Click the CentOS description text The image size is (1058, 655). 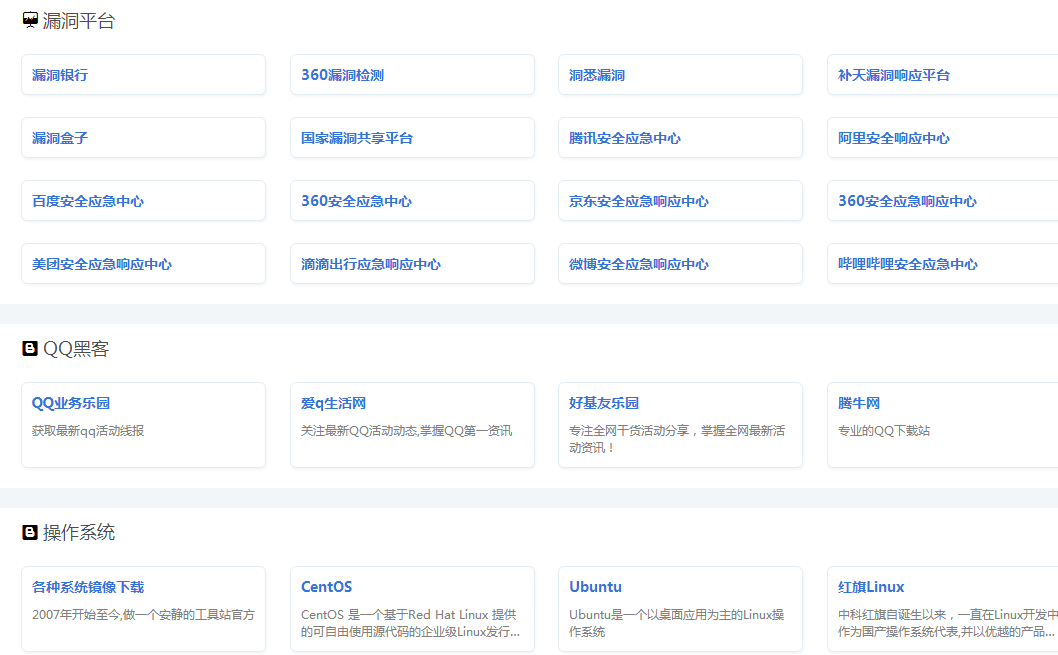coord(410,623)
